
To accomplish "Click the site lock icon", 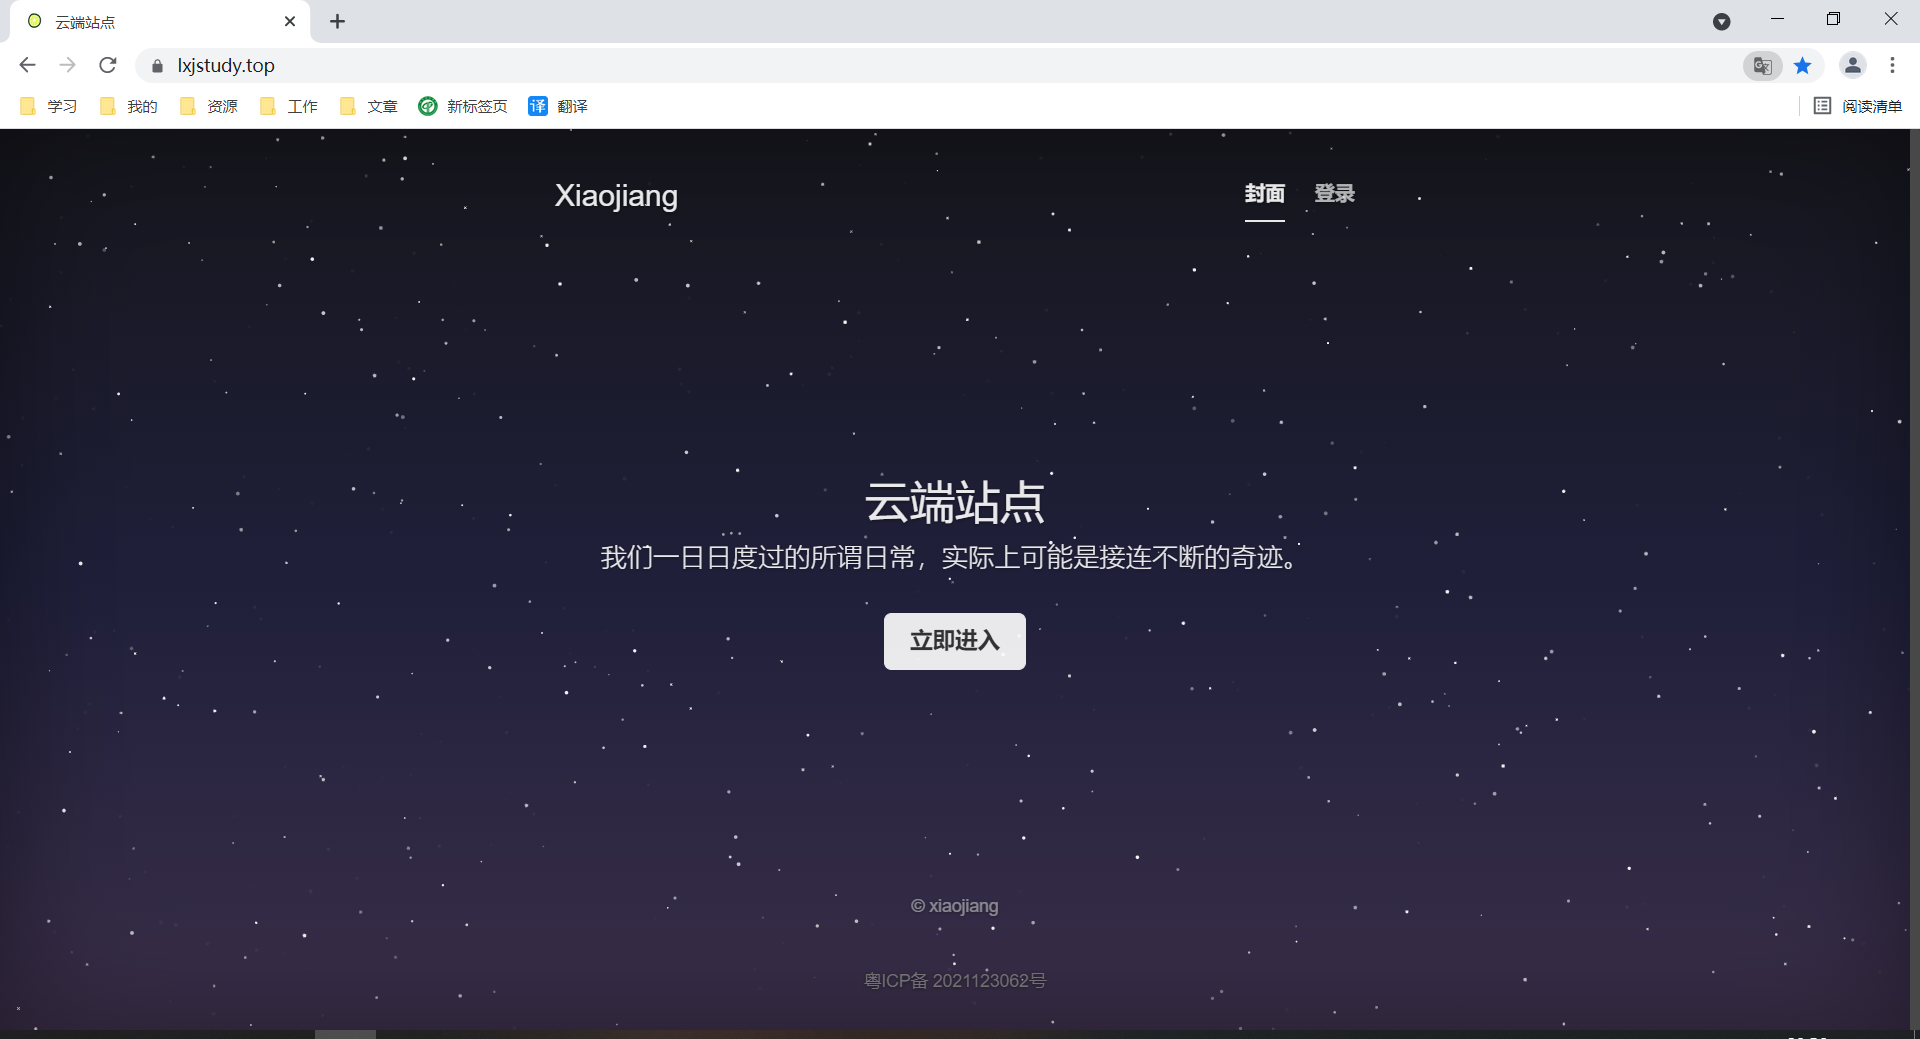I will tap(157, 66).
